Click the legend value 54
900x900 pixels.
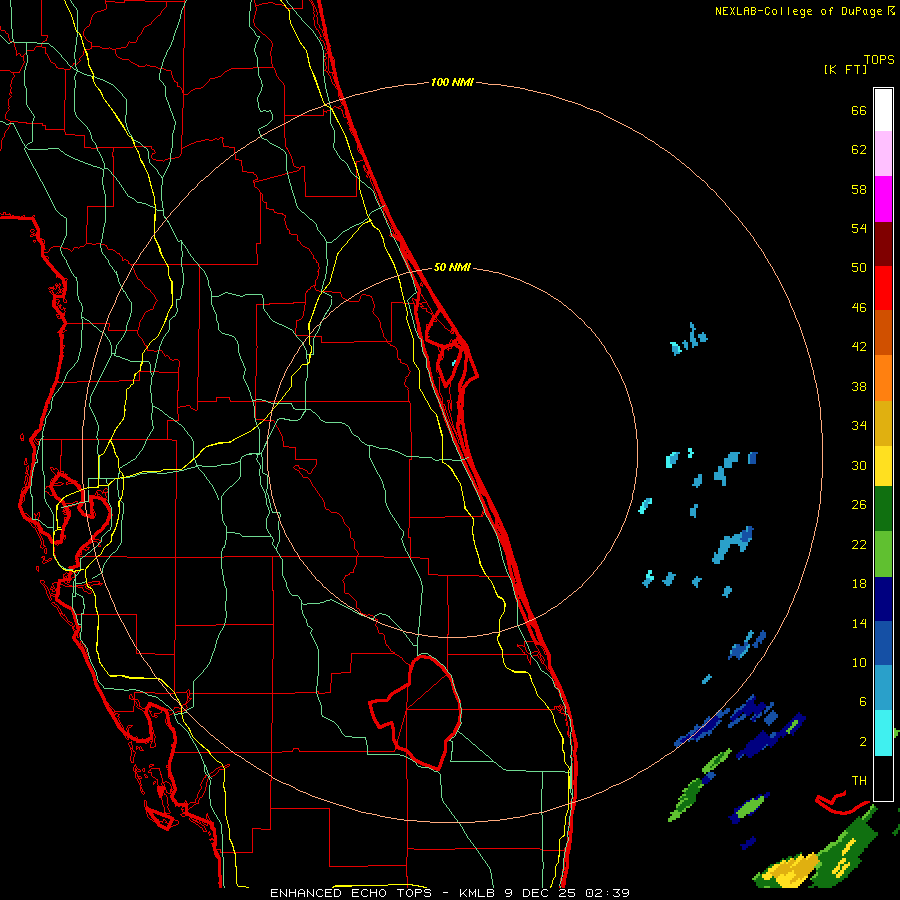pos(859,228)
